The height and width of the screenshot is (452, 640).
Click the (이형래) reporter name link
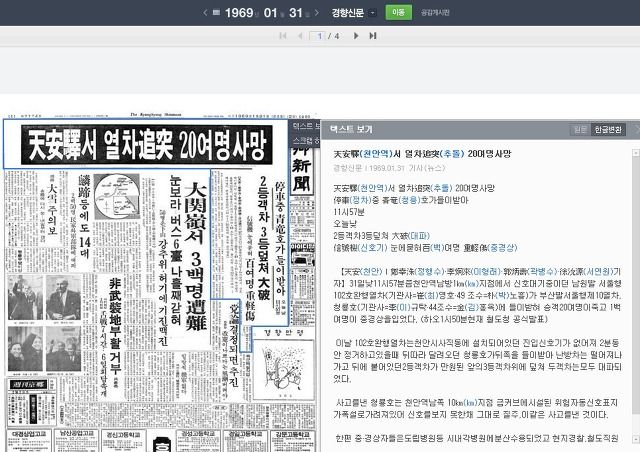pyautogui.click(x=486, y=272)
